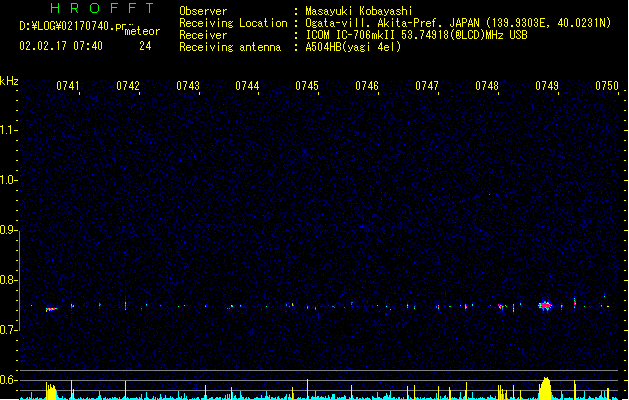Image resolution: width=629 pixels, height=400 pixels.
Task: Click the meteor count value 24
Action: click(145, 46)
